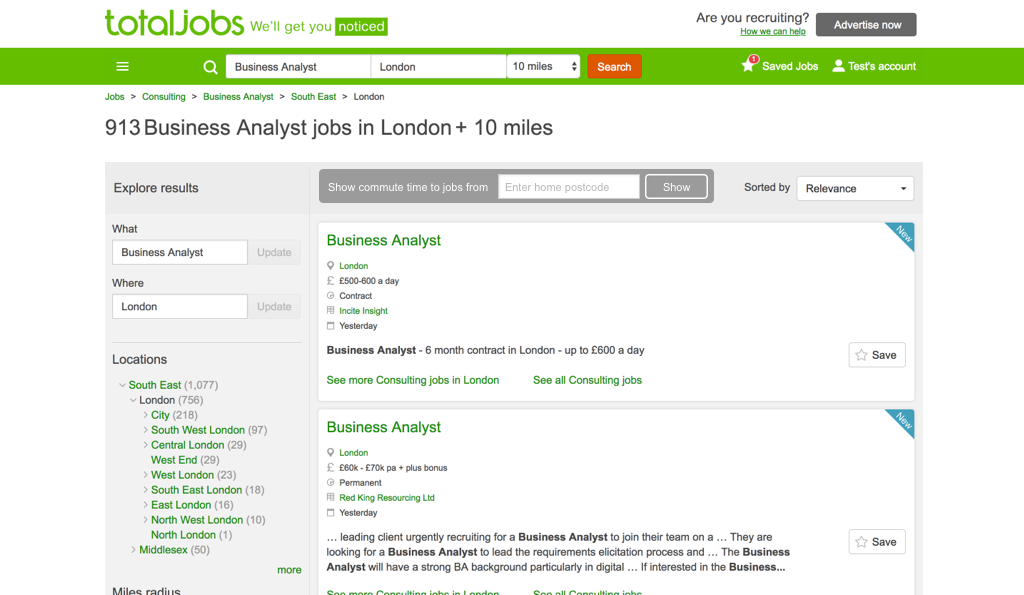This screenshot has width=1024, height=595.
Task: Click the Where filter input field
Action: 180,306
